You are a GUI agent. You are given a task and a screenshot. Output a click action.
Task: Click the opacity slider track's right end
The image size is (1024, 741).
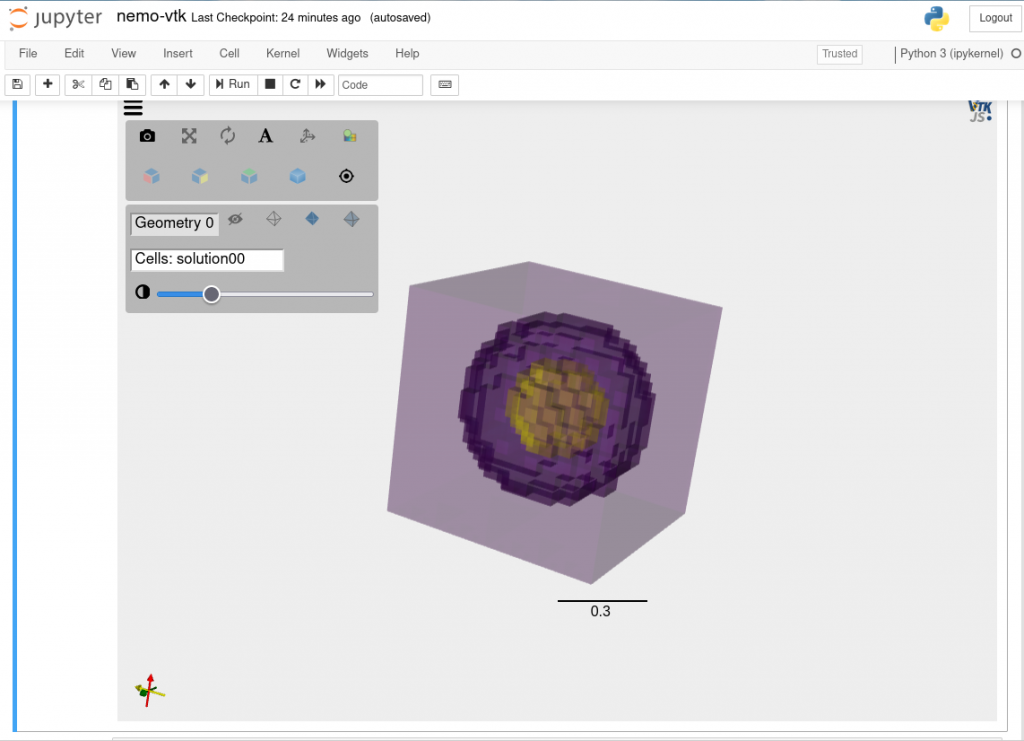(x=370, y=294)
